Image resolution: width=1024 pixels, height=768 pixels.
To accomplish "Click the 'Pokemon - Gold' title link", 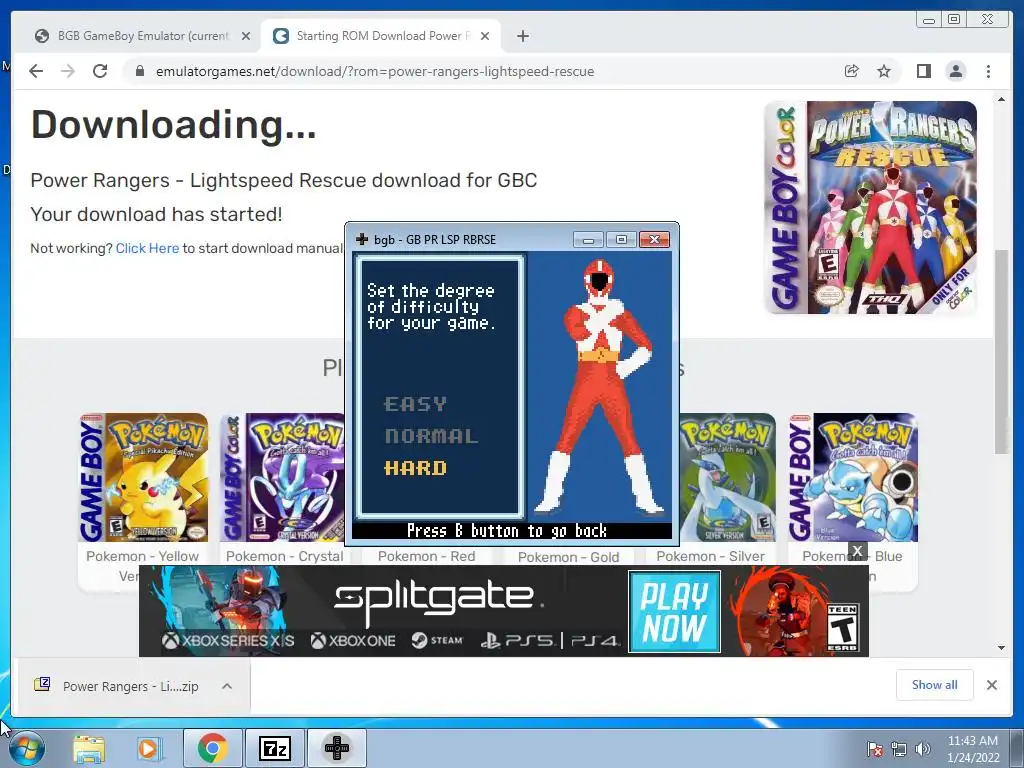I will pos(568,557).
